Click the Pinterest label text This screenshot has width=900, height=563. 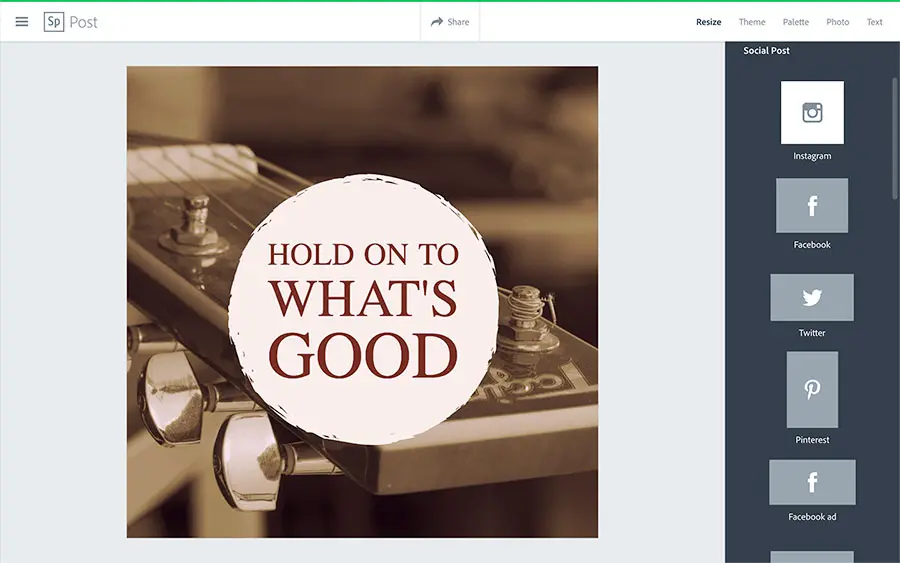812,440
